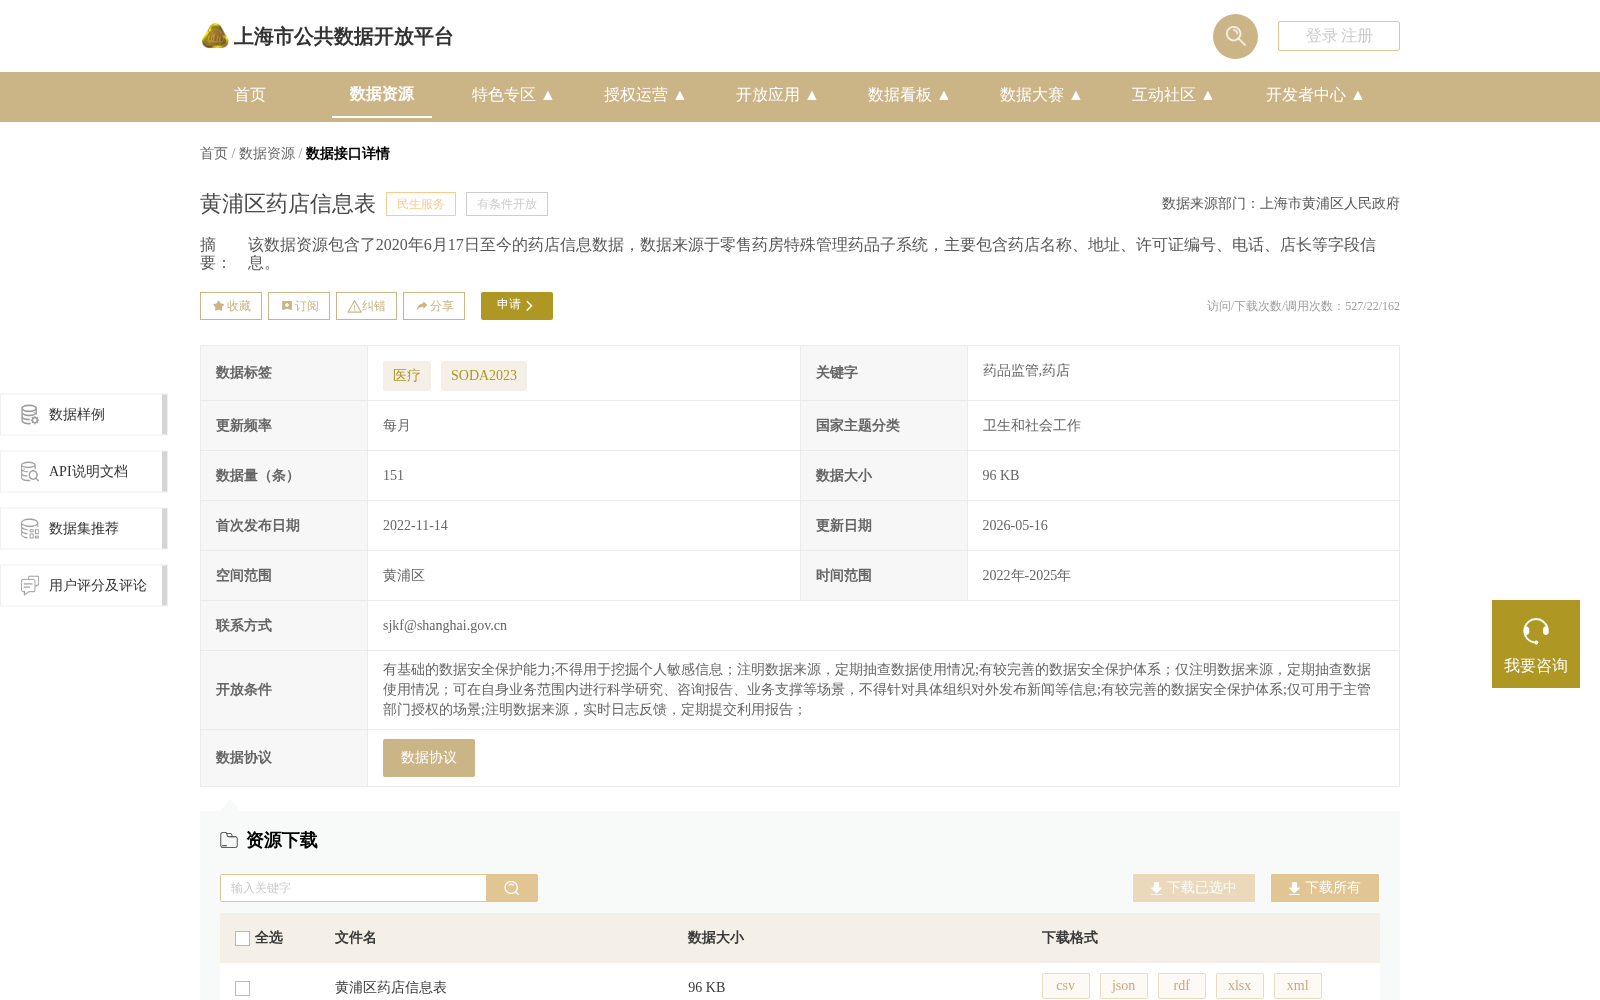Click 下载已选中 button
Screen dimensions: 1600x1000
pyautogui.click(x=1194, y=888)
